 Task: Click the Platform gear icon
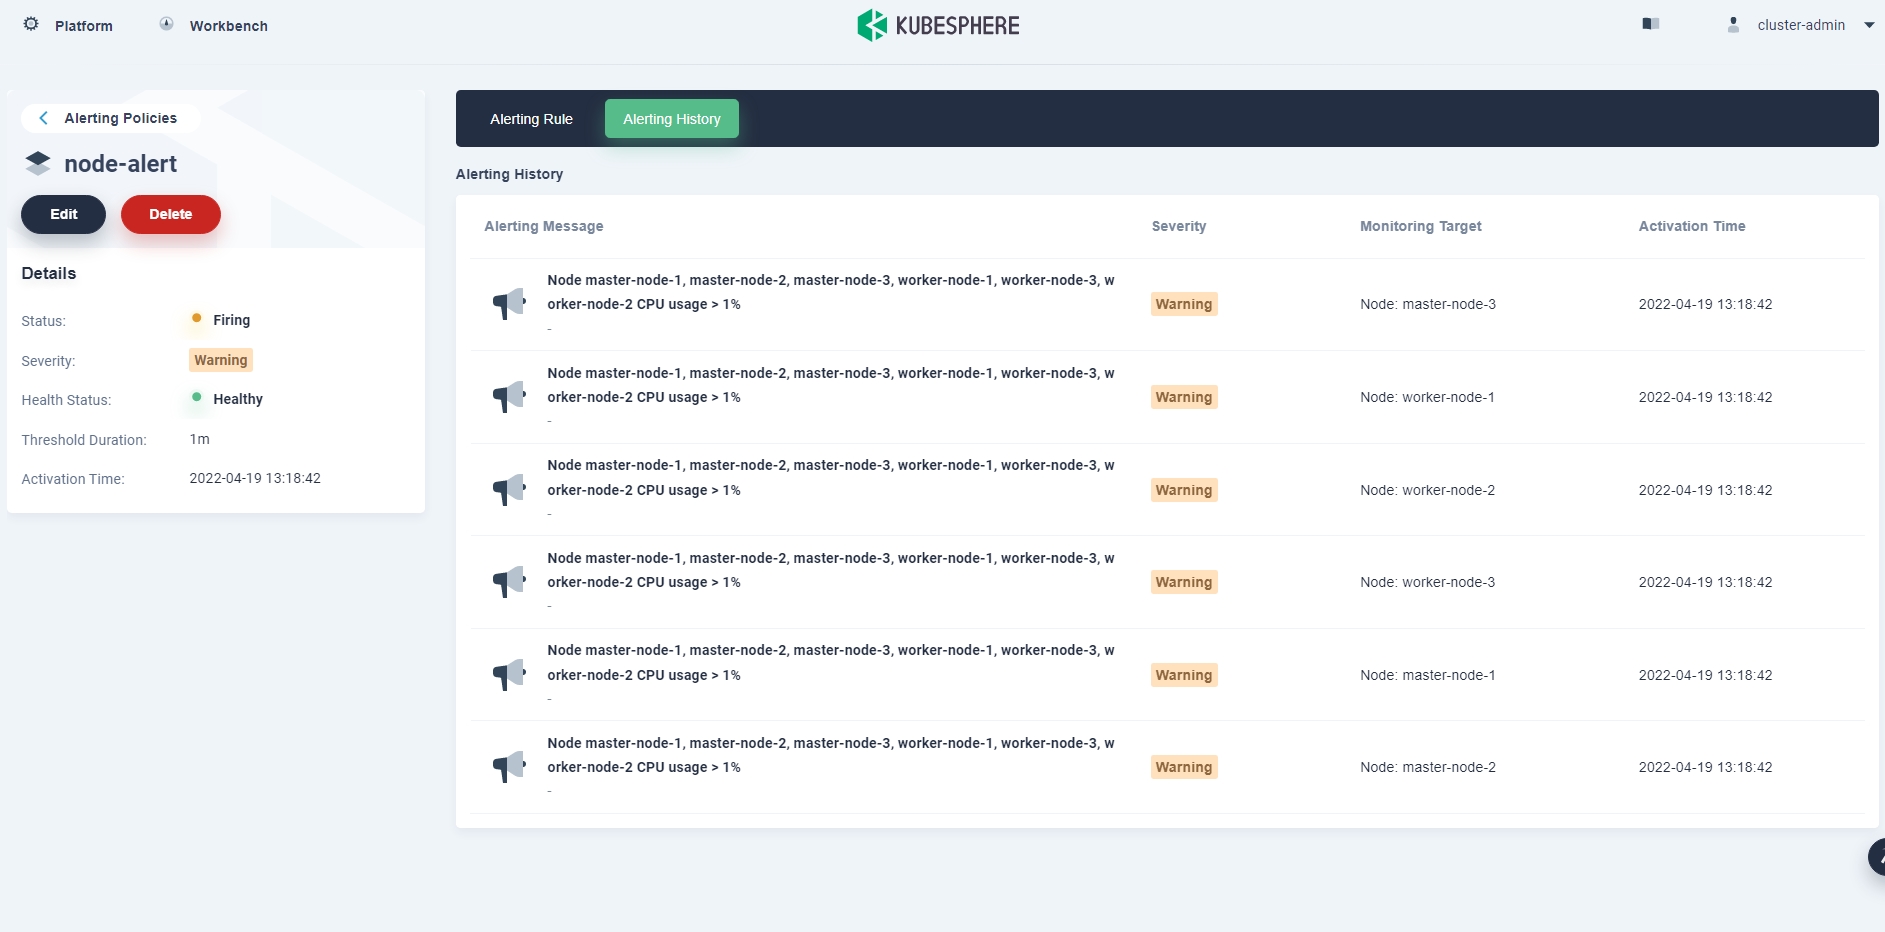click(31, 24)
